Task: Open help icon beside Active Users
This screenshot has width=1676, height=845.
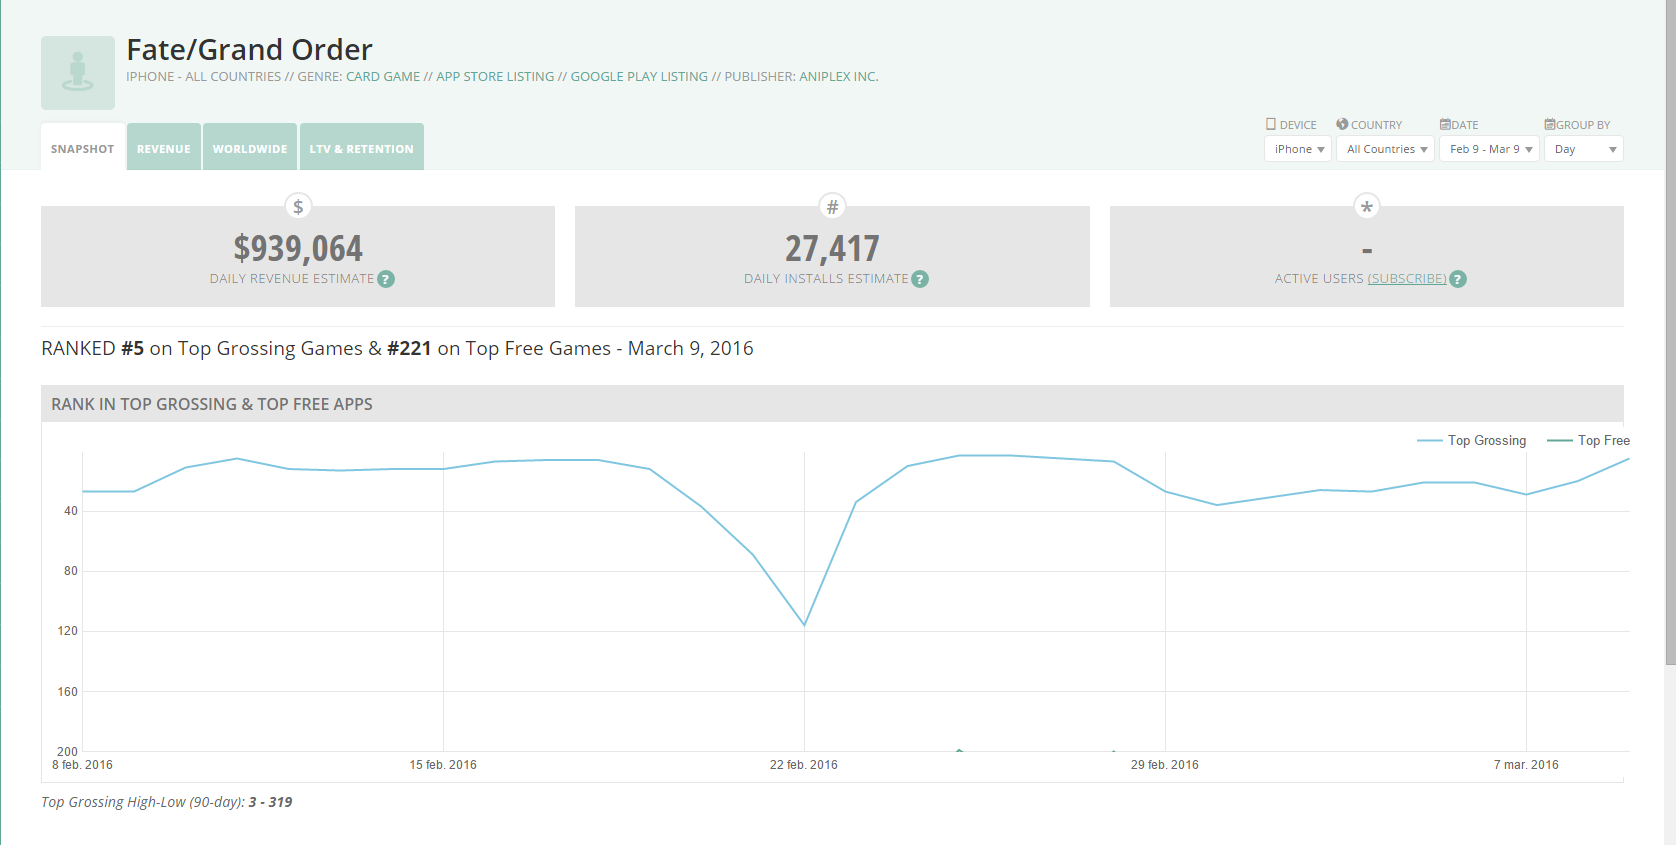Action: [1458, 279]
